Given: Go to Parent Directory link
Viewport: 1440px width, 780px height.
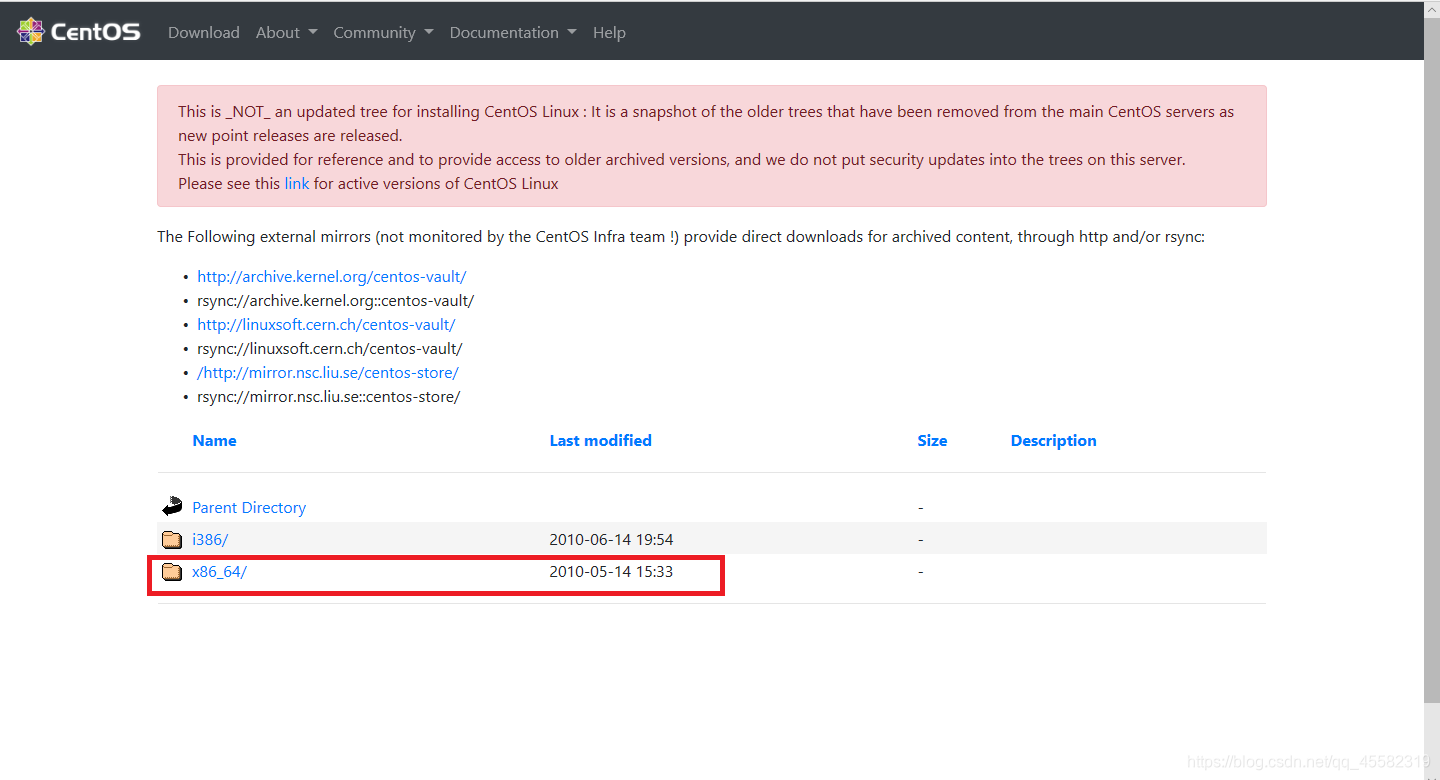Looking at the screenshot, I should 249,508.
